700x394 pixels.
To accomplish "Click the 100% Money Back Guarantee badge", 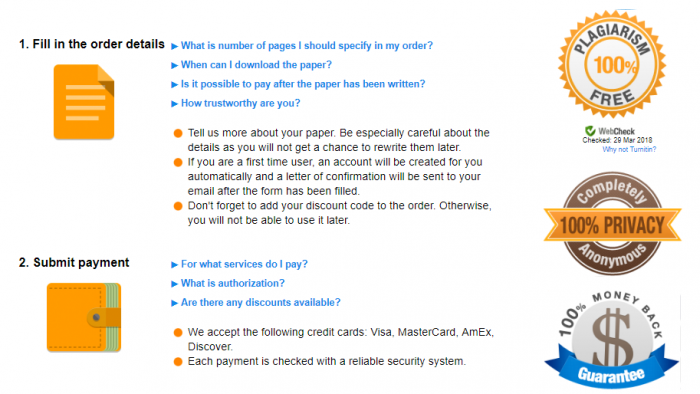I will pos(612,341).
